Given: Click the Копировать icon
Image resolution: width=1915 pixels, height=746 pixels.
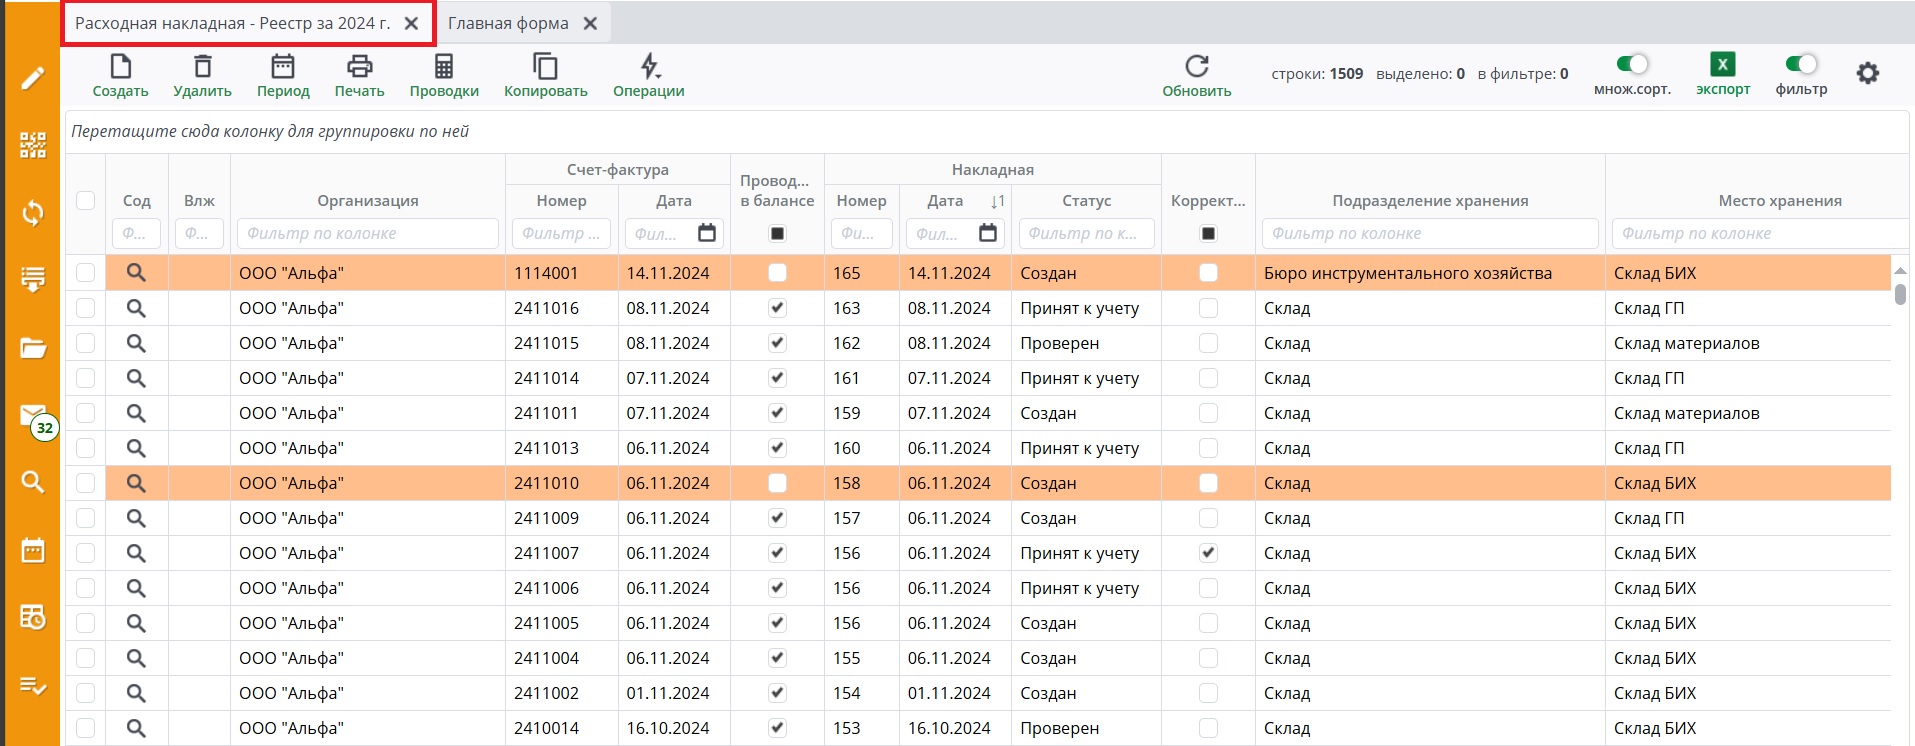Looking at the screenshot, I should [x=545, y=67].
